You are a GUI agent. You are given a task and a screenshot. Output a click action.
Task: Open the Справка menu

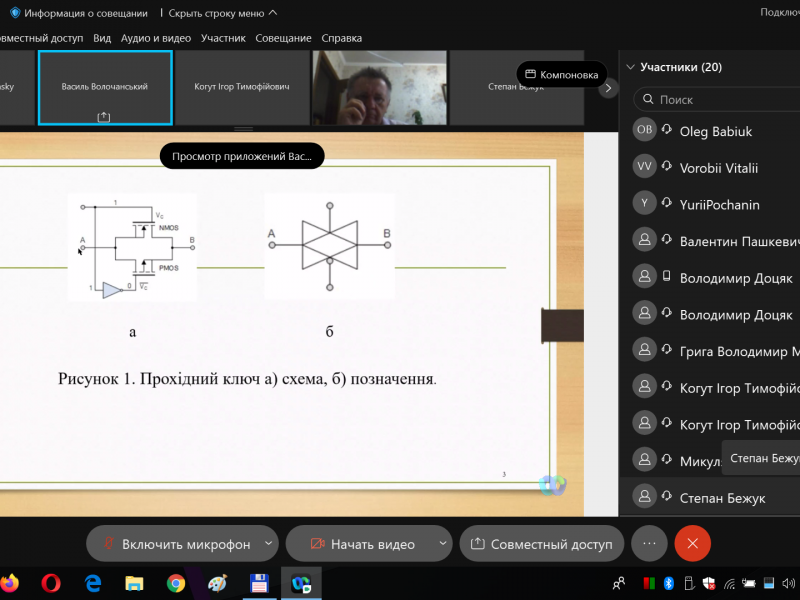pyautogui.click(x=342, y=38)
